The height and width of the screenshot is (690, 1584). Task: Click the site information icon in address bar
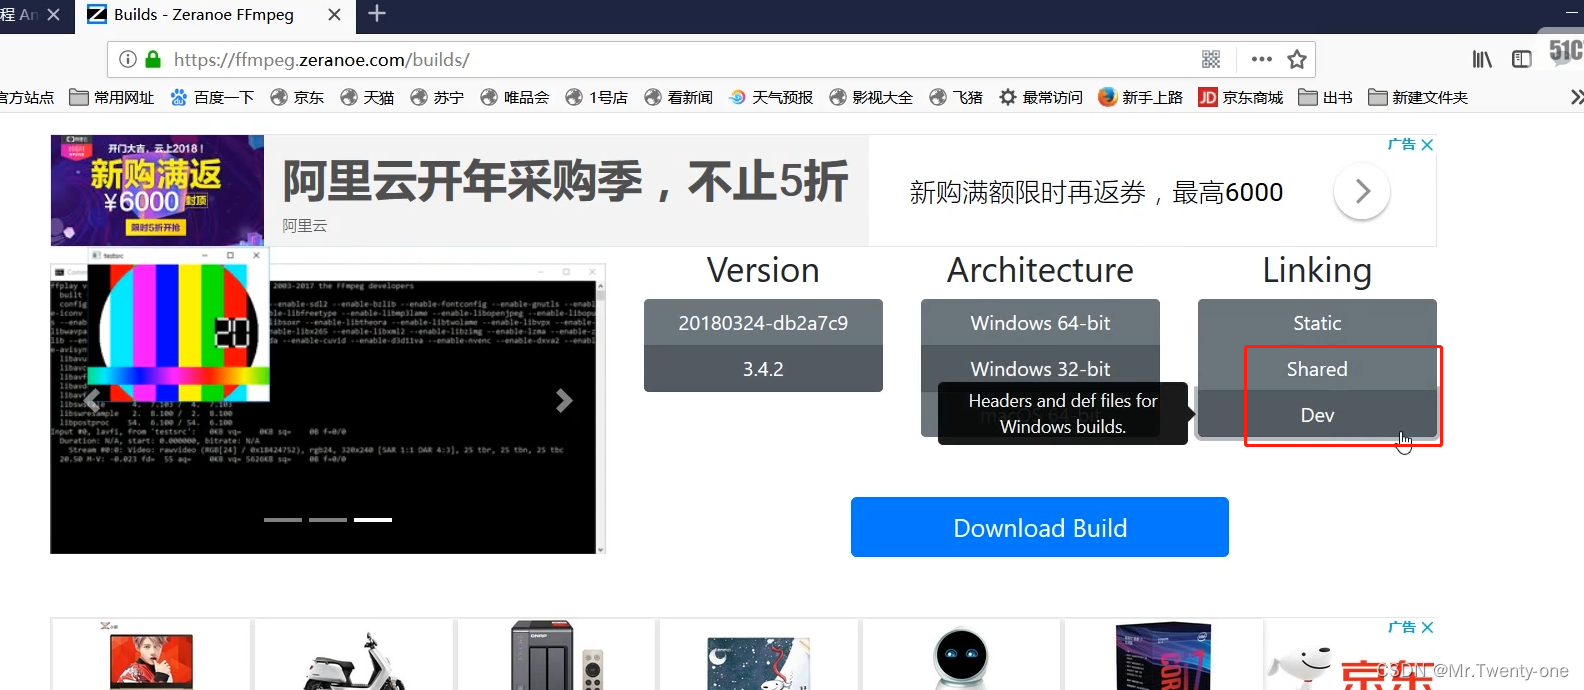(128, 59)
